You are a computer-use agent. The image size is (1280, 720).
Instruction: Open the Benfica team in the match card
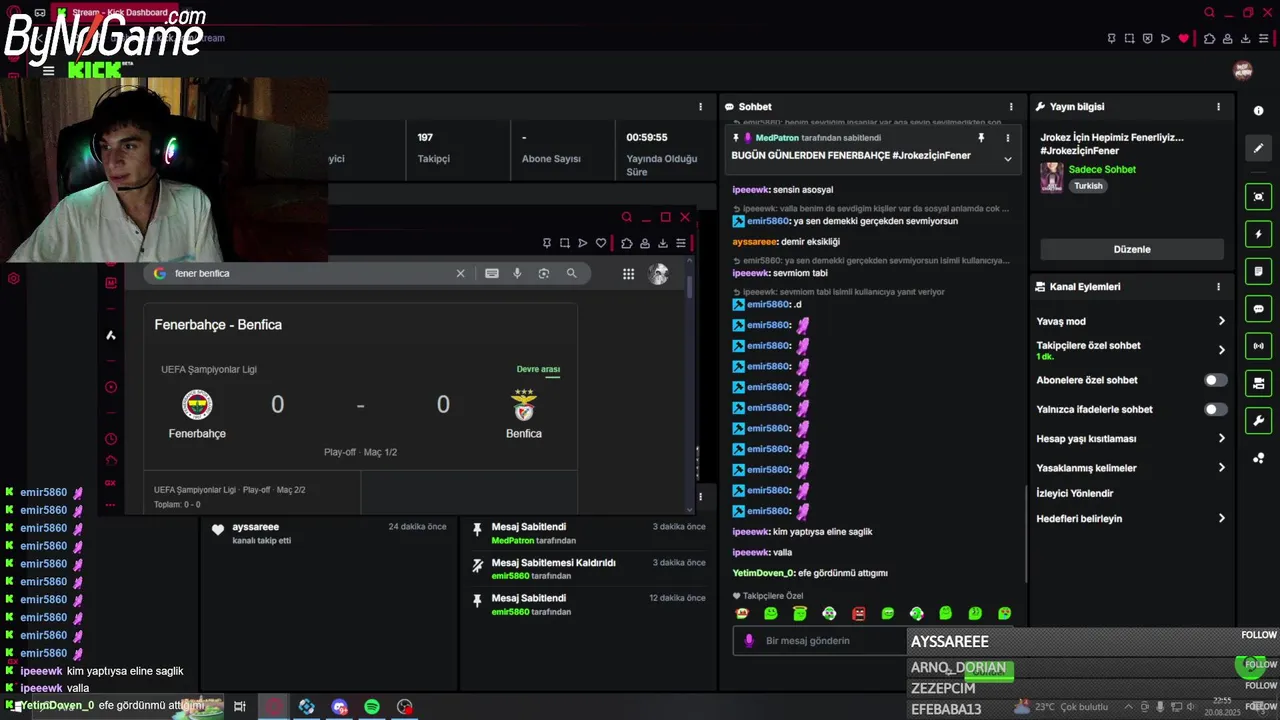tap(524, 415)
